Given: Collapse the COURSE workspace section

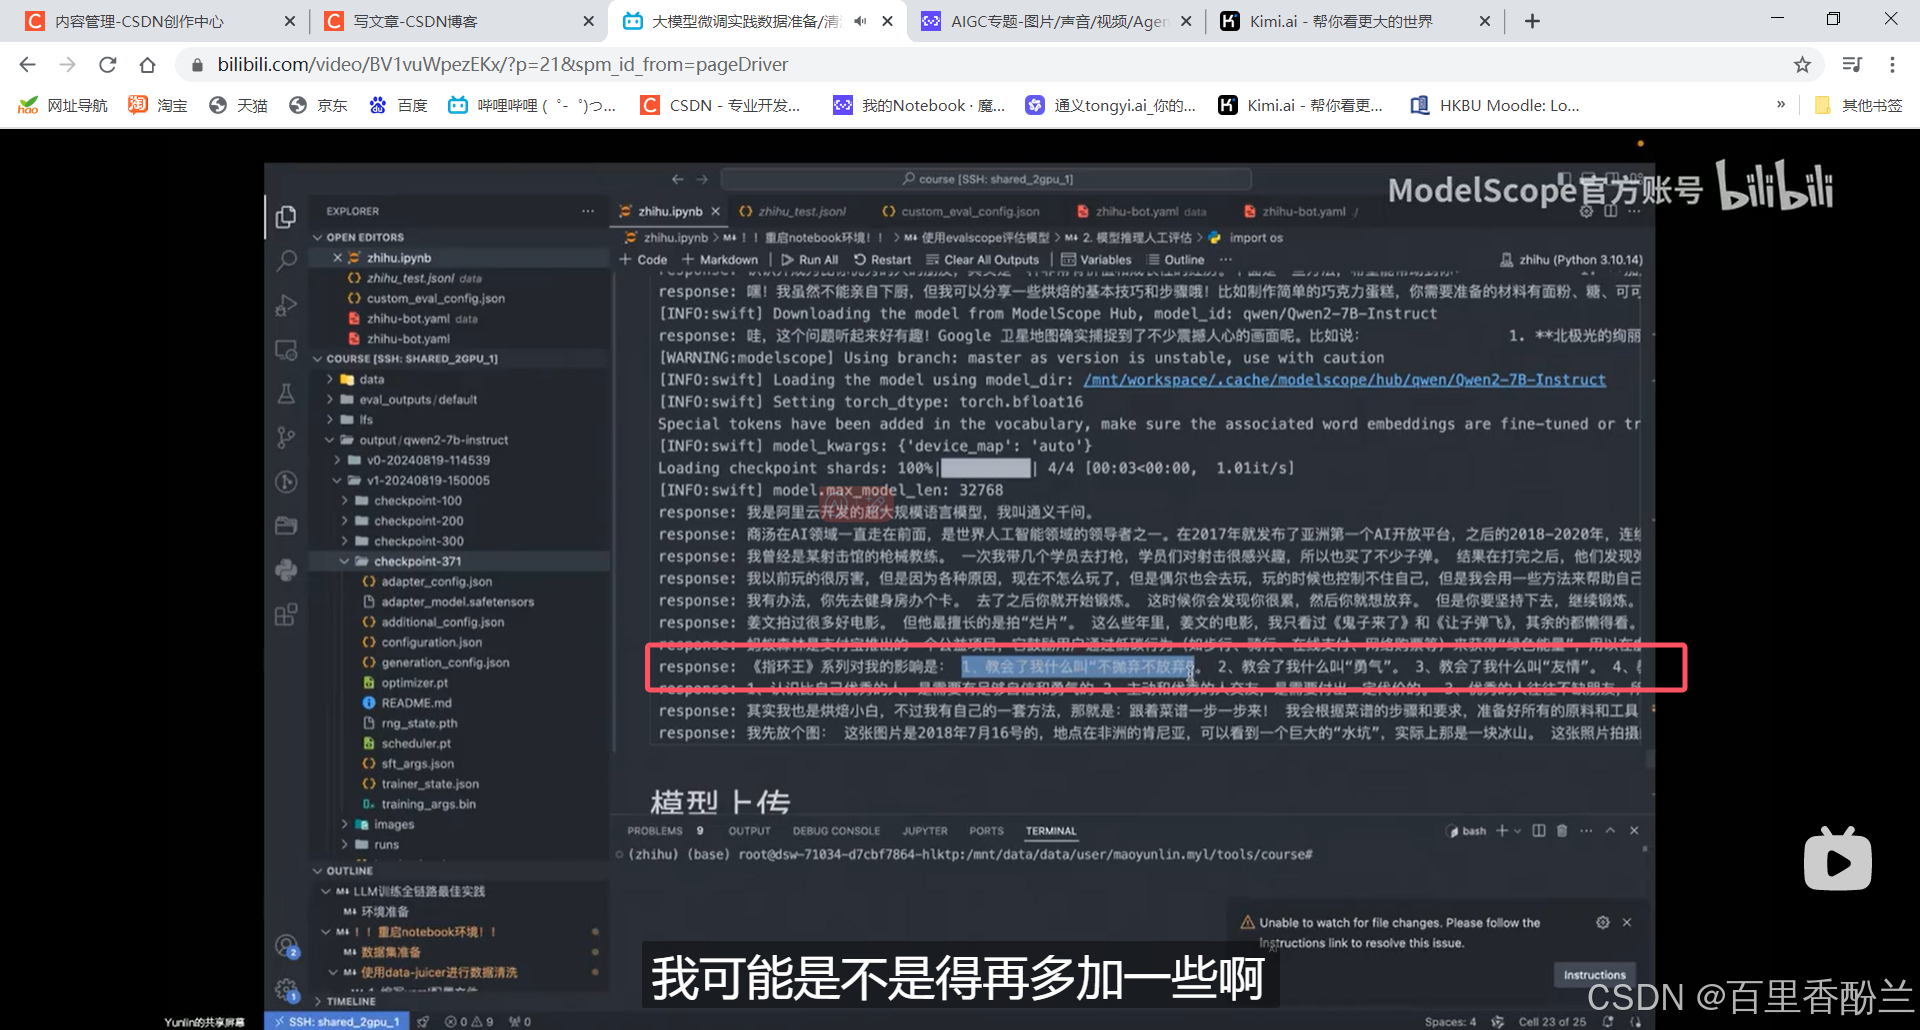Looking at the screenshot, I should [x=318, y=358].
